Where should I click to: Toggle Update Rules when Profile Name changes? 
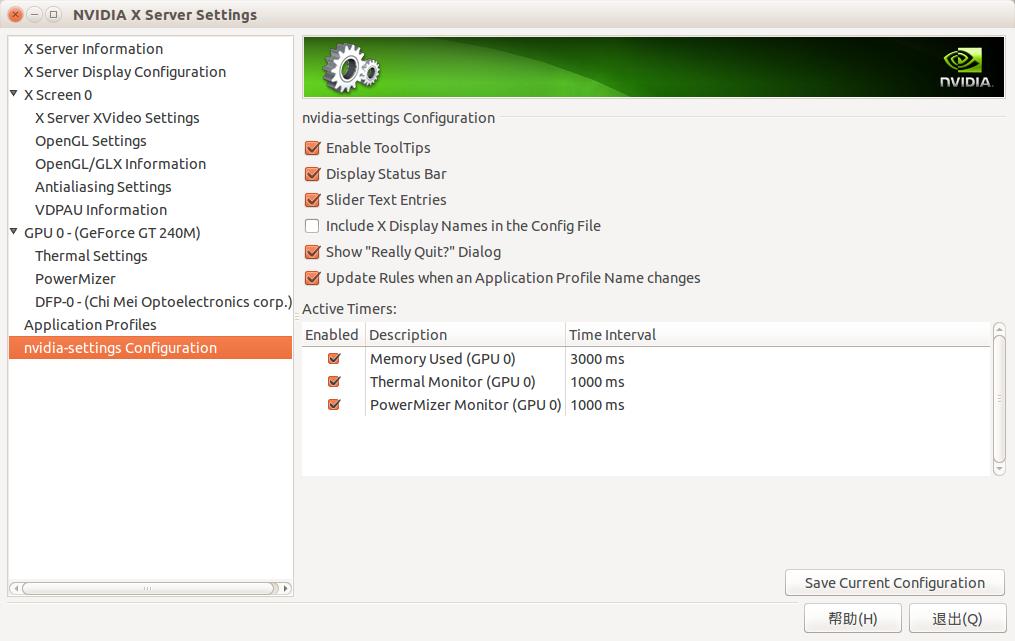coord(313,278)
